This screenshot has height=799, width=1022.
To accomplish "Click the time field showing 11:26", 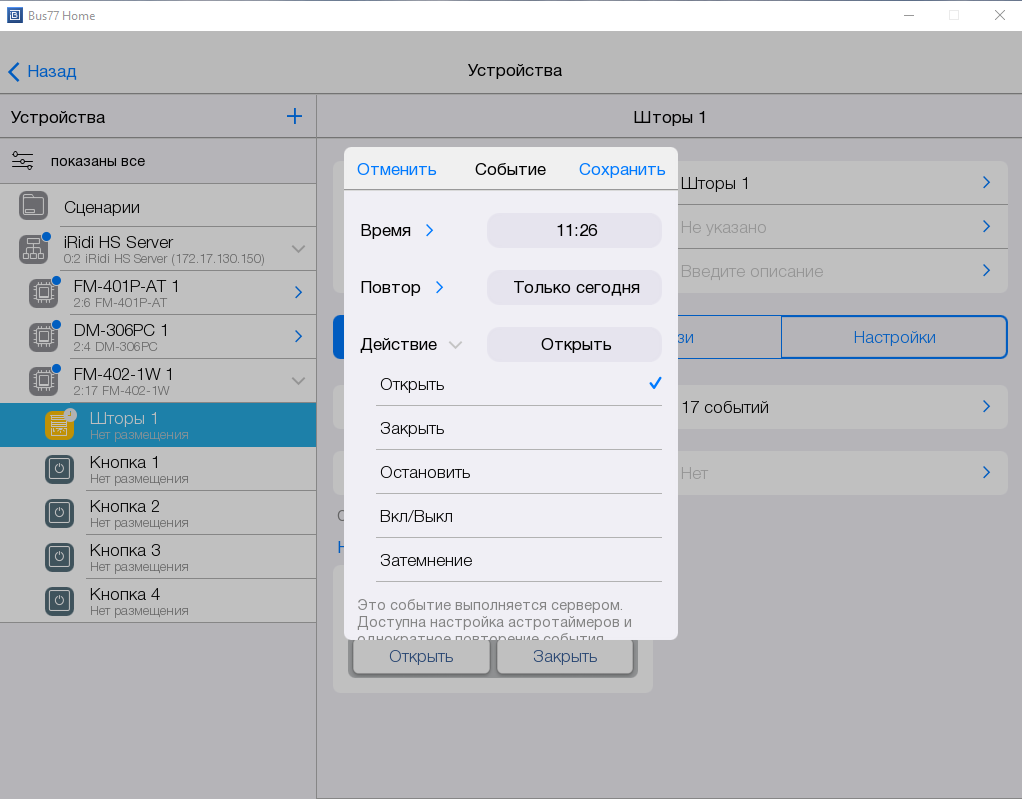I will tap(574, 230).
